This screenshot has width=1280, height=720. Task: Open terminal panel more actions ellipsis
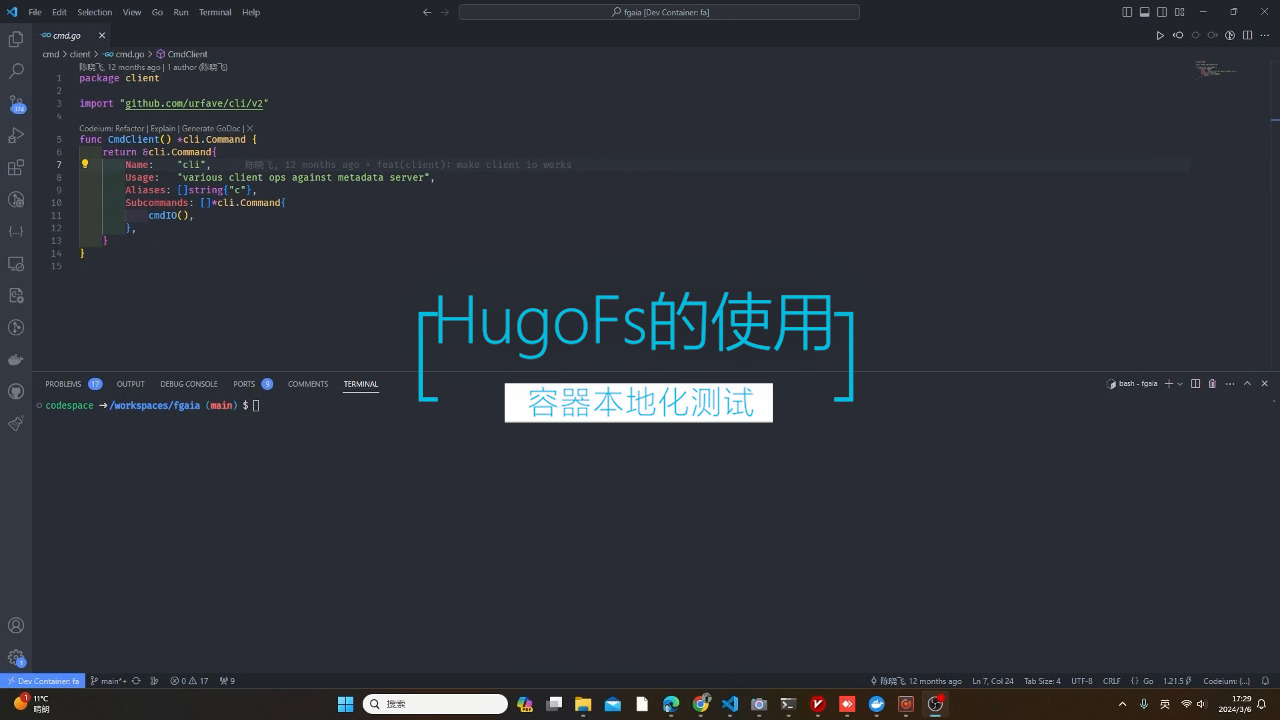click(x=1229, y=383)
